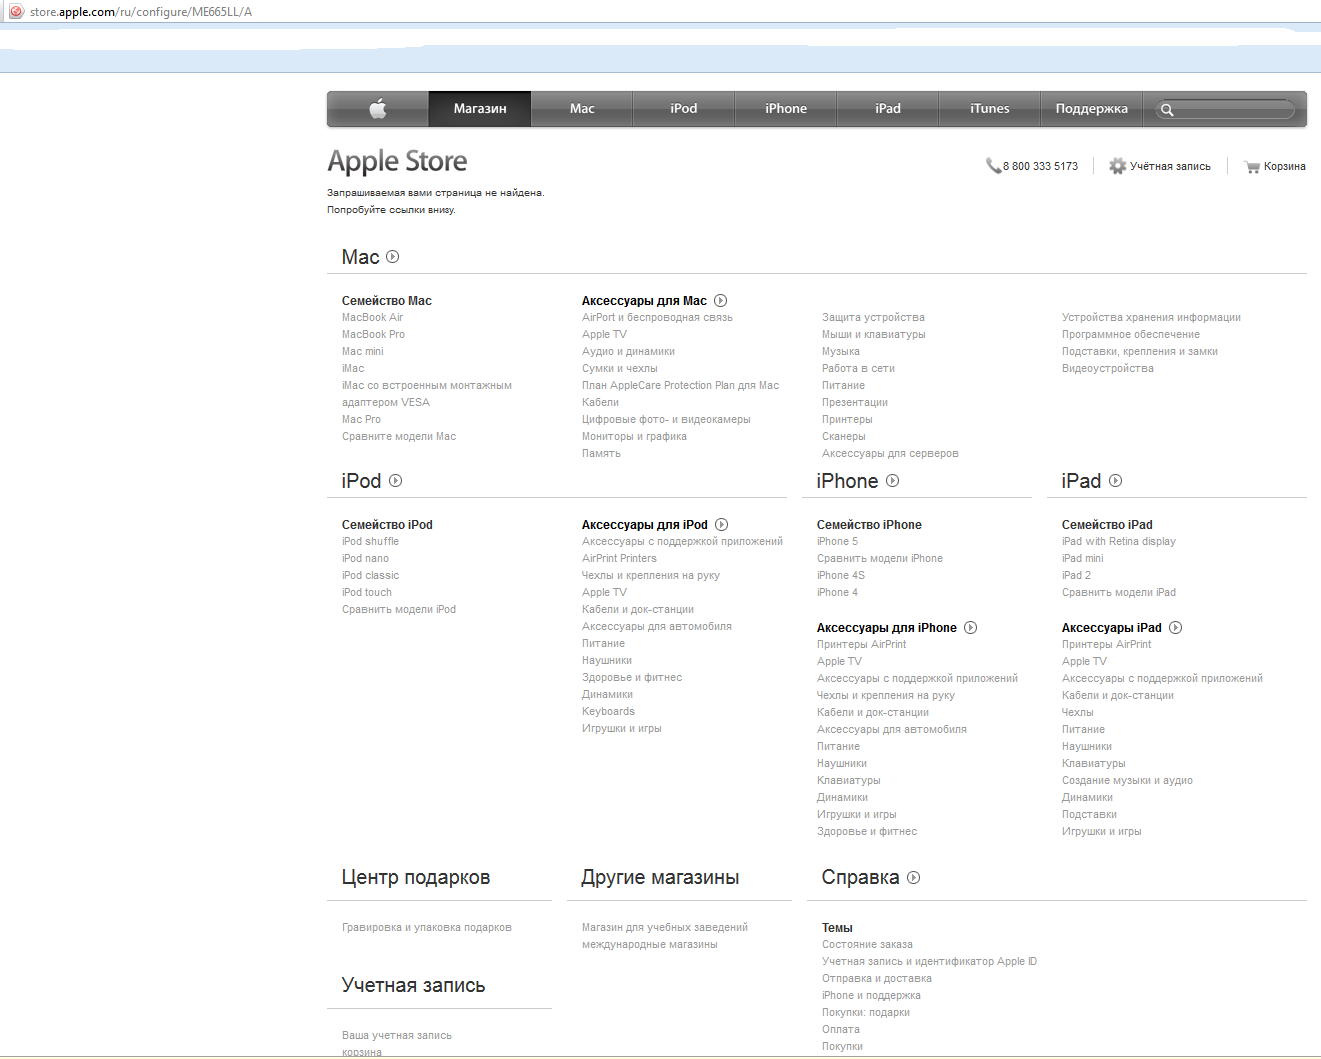Open Гравировка и упаковка подарков link

tap(427, 928)
